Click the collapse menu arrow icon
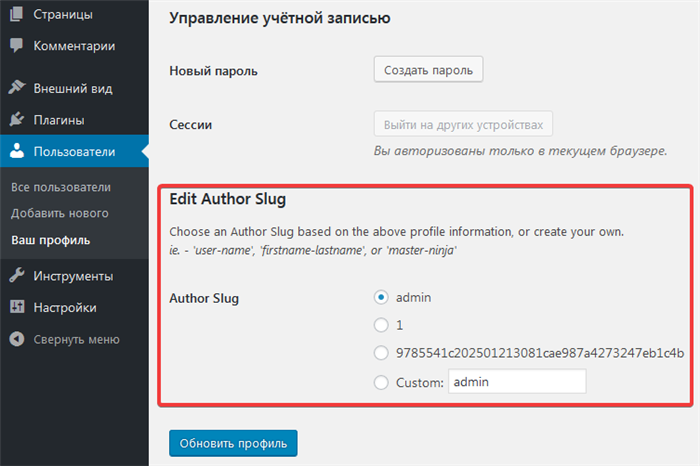This screenshot has width=700, height=466. pyautogui.click(x=17, y=339)
